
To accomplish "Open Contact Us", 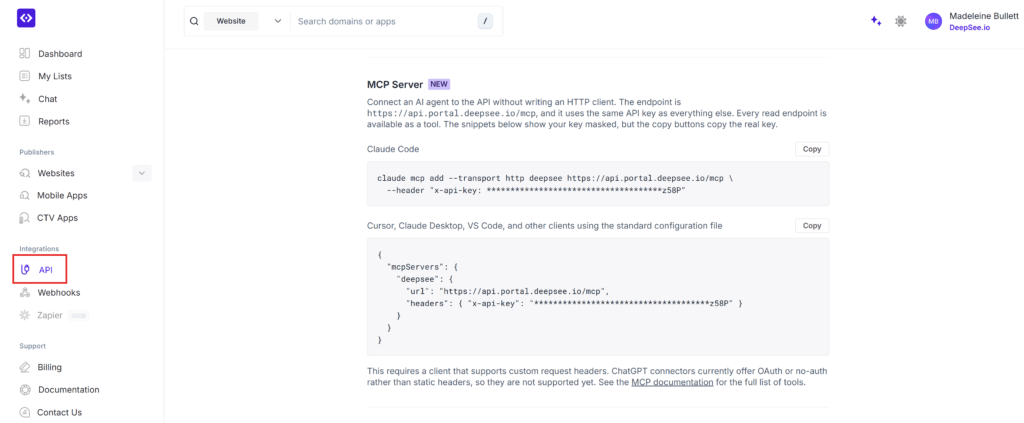I will pyautogui.click(x=59, y=412).
